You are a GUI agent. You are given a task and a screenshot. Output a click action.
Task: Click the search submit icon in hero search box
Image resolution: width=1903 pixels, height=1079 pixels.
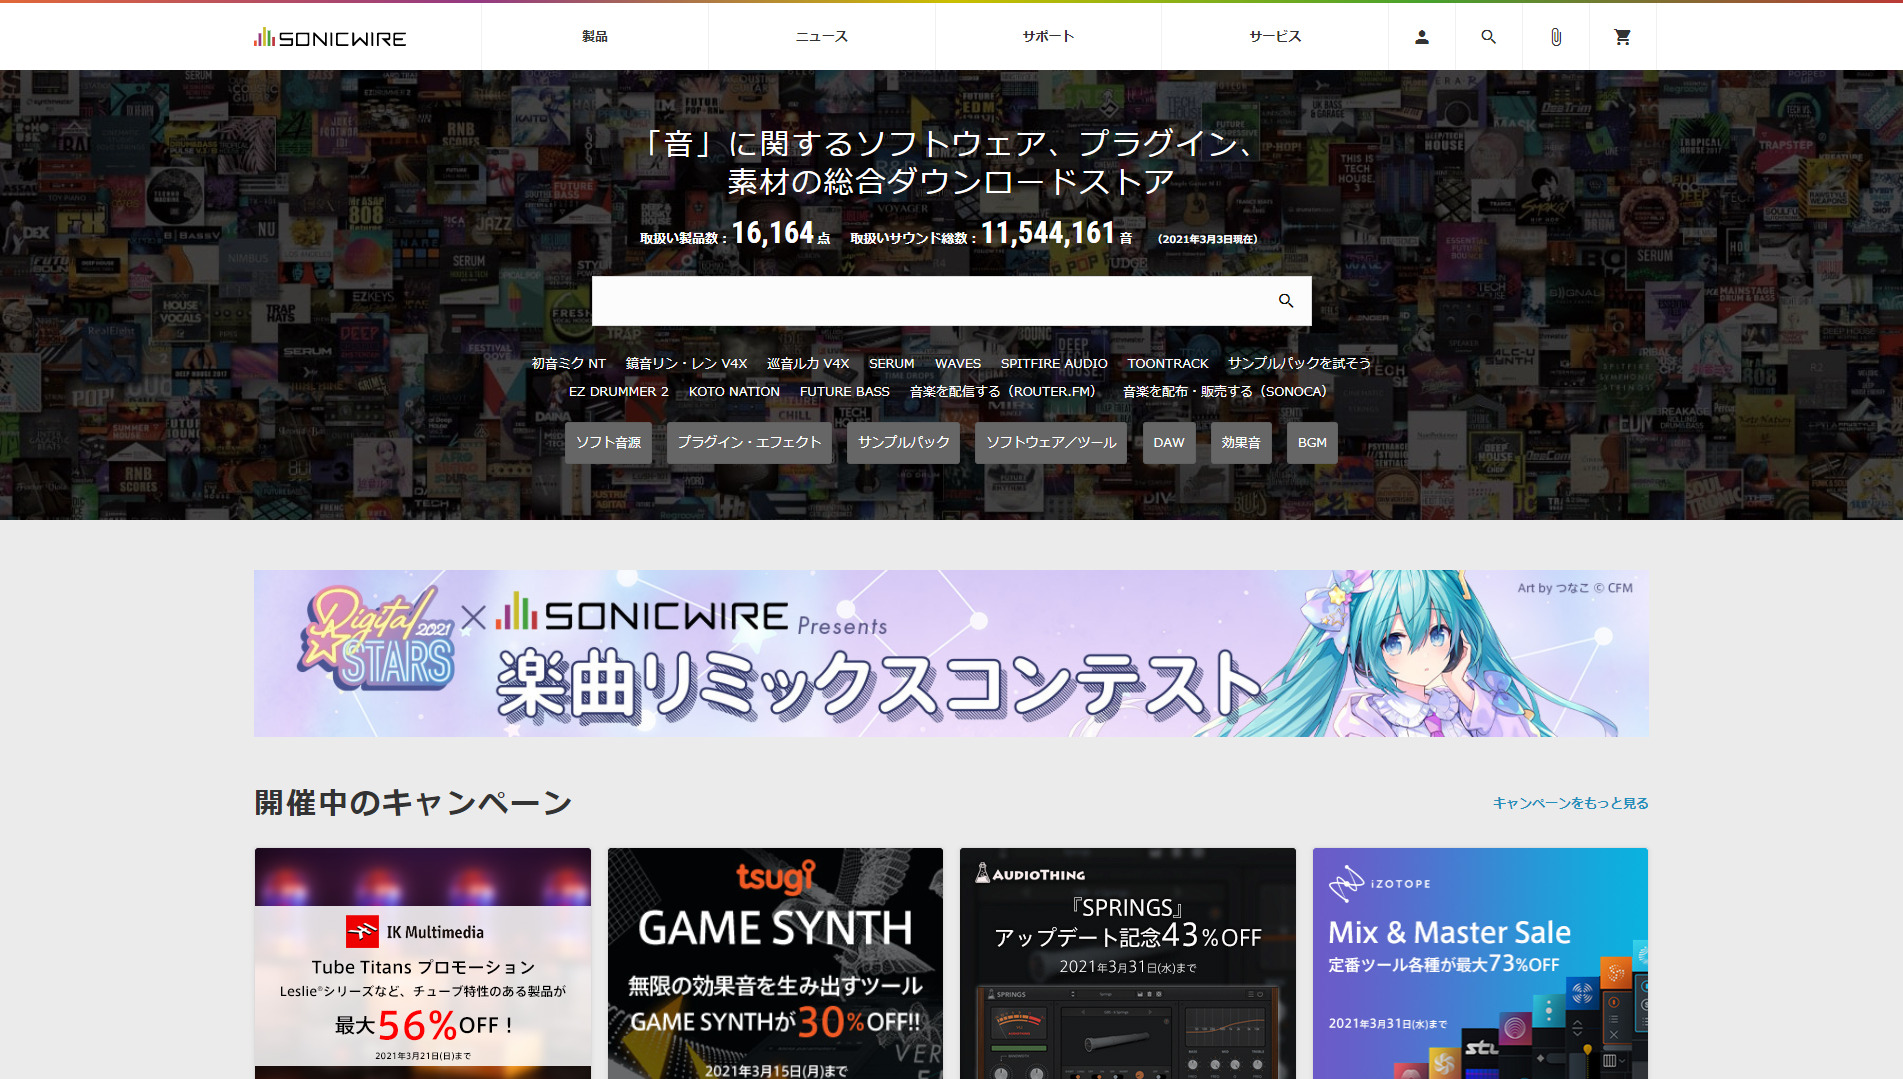[x=1286, y=301]
